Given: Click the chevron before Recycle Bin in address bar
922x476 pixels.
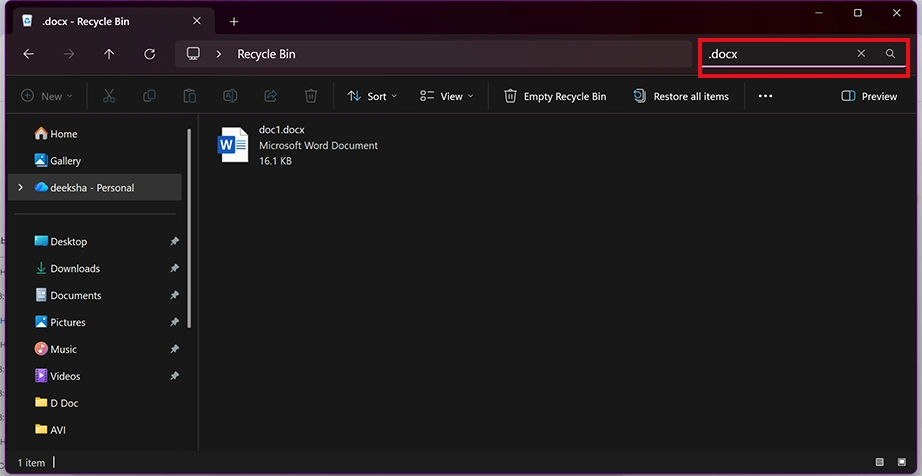Looking at the screenshot, I should (x=219, y=54).
